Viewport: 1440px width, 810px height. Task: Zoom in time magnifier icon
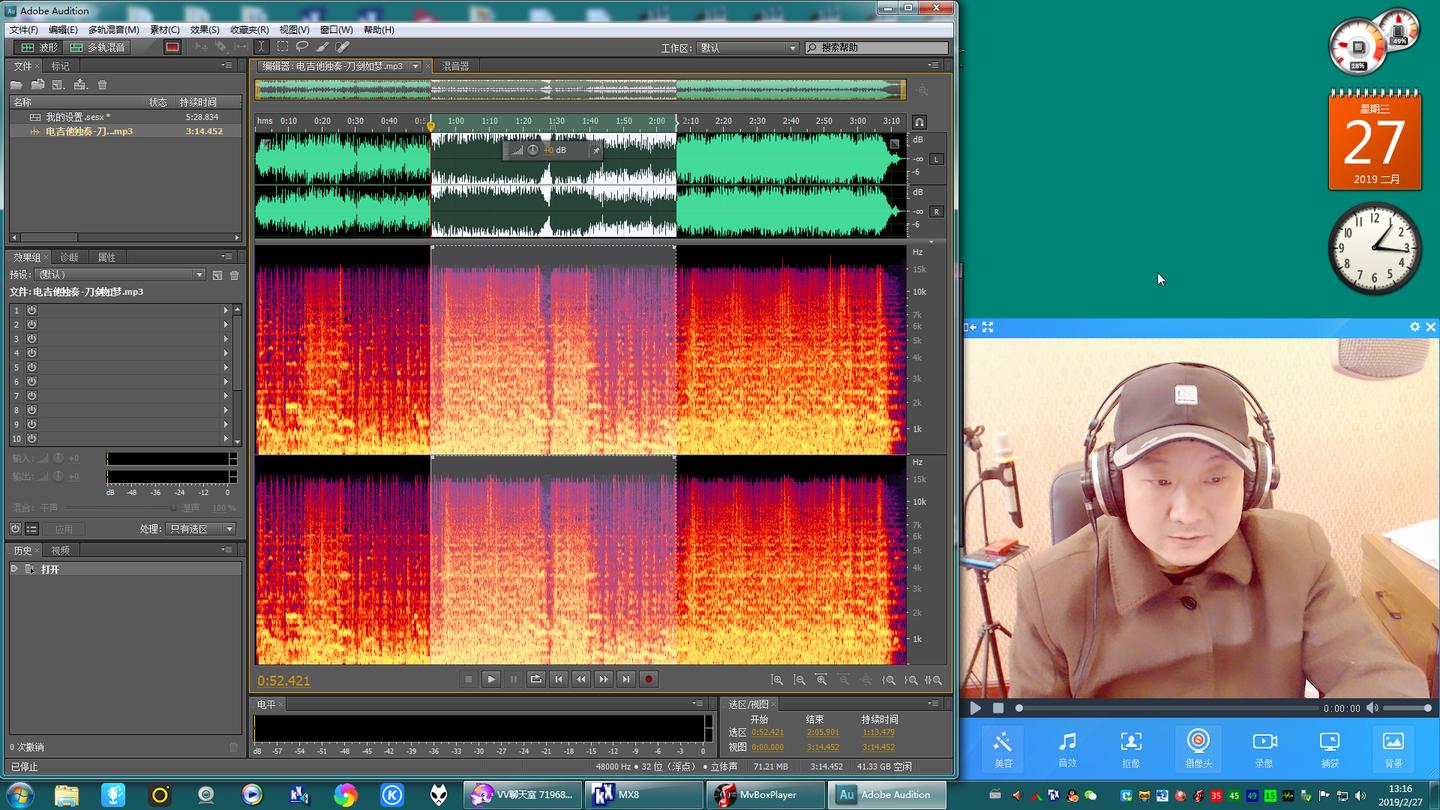click(821, 680)
